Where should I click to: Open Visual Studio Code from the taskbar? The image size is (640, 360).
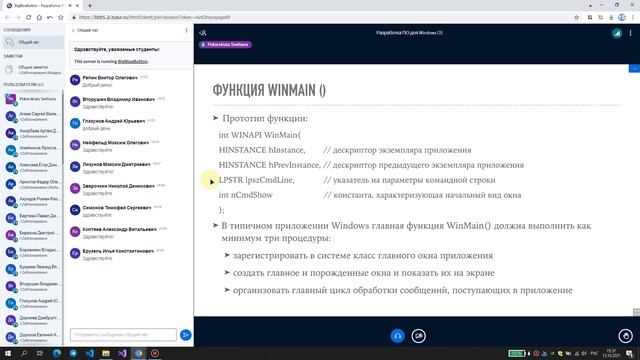click(x=89, y=353)
